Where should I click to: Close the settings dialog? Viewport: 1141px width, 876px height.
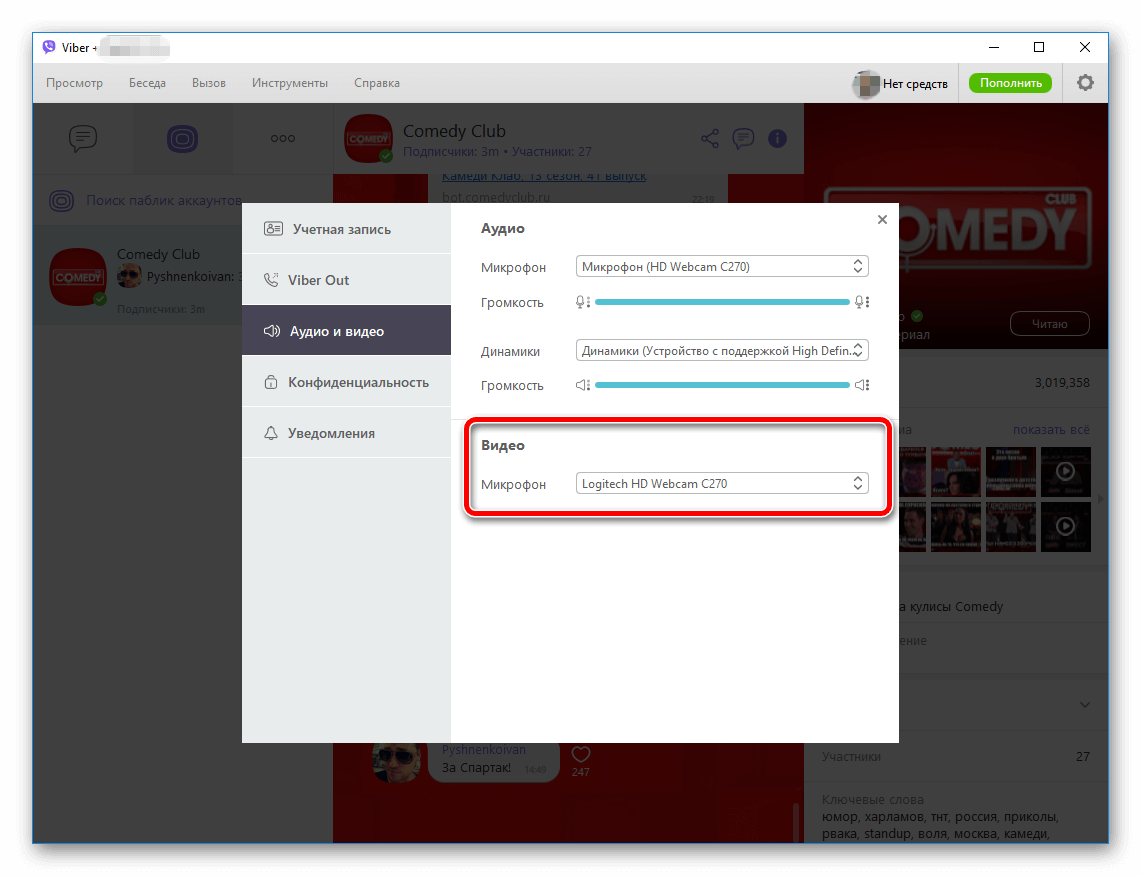click(x=882, y=219)
